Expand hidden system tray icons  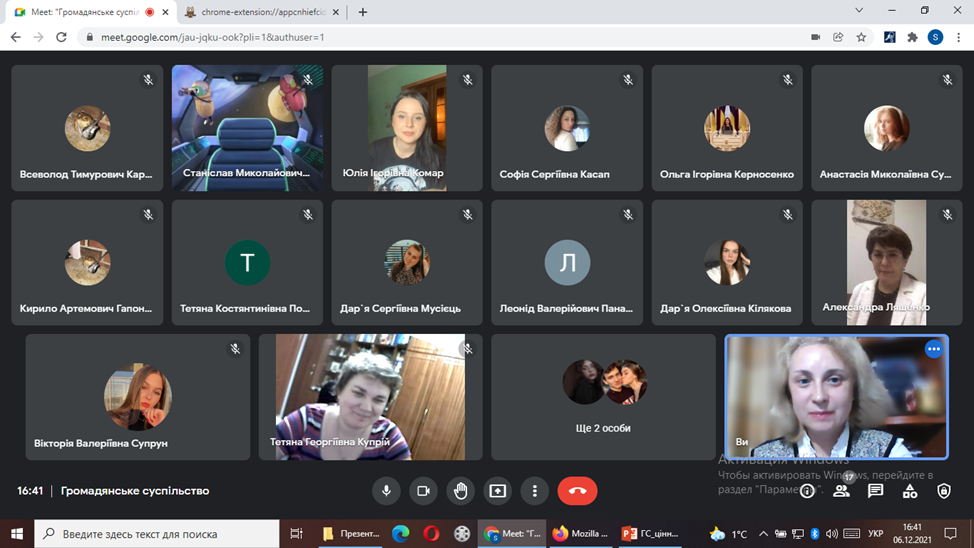pos(763,534)
